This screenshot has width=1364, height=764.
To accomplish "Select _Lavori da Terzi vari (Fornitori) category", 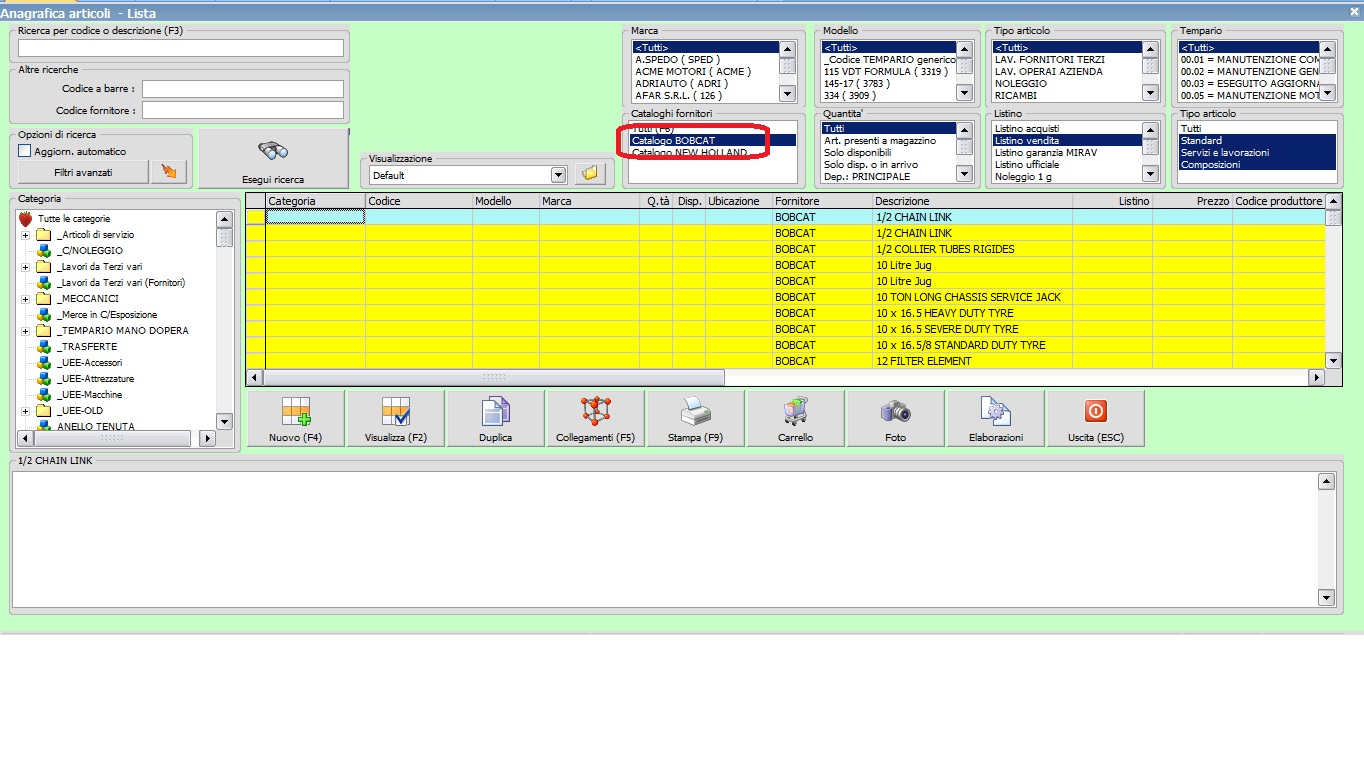I will tap(121, 283).
